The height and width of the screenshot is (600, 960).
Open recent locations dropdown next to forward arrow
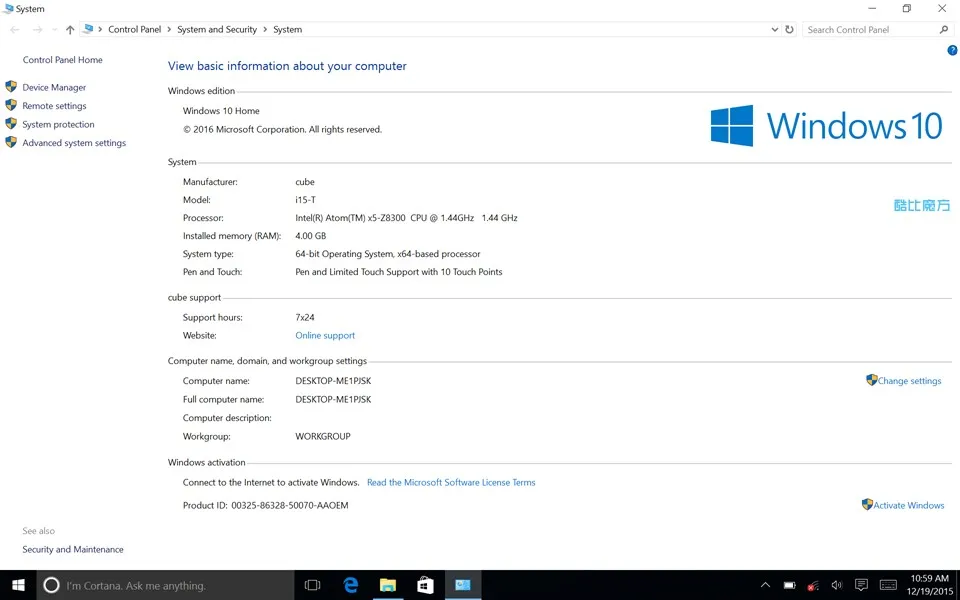pos(54,29)
